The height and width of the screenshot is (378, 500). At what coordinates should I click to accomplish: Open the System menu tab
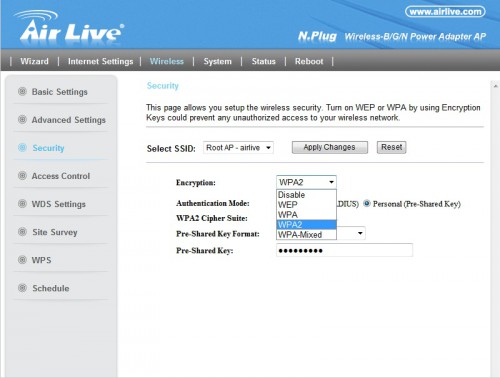tap(217, 61)
